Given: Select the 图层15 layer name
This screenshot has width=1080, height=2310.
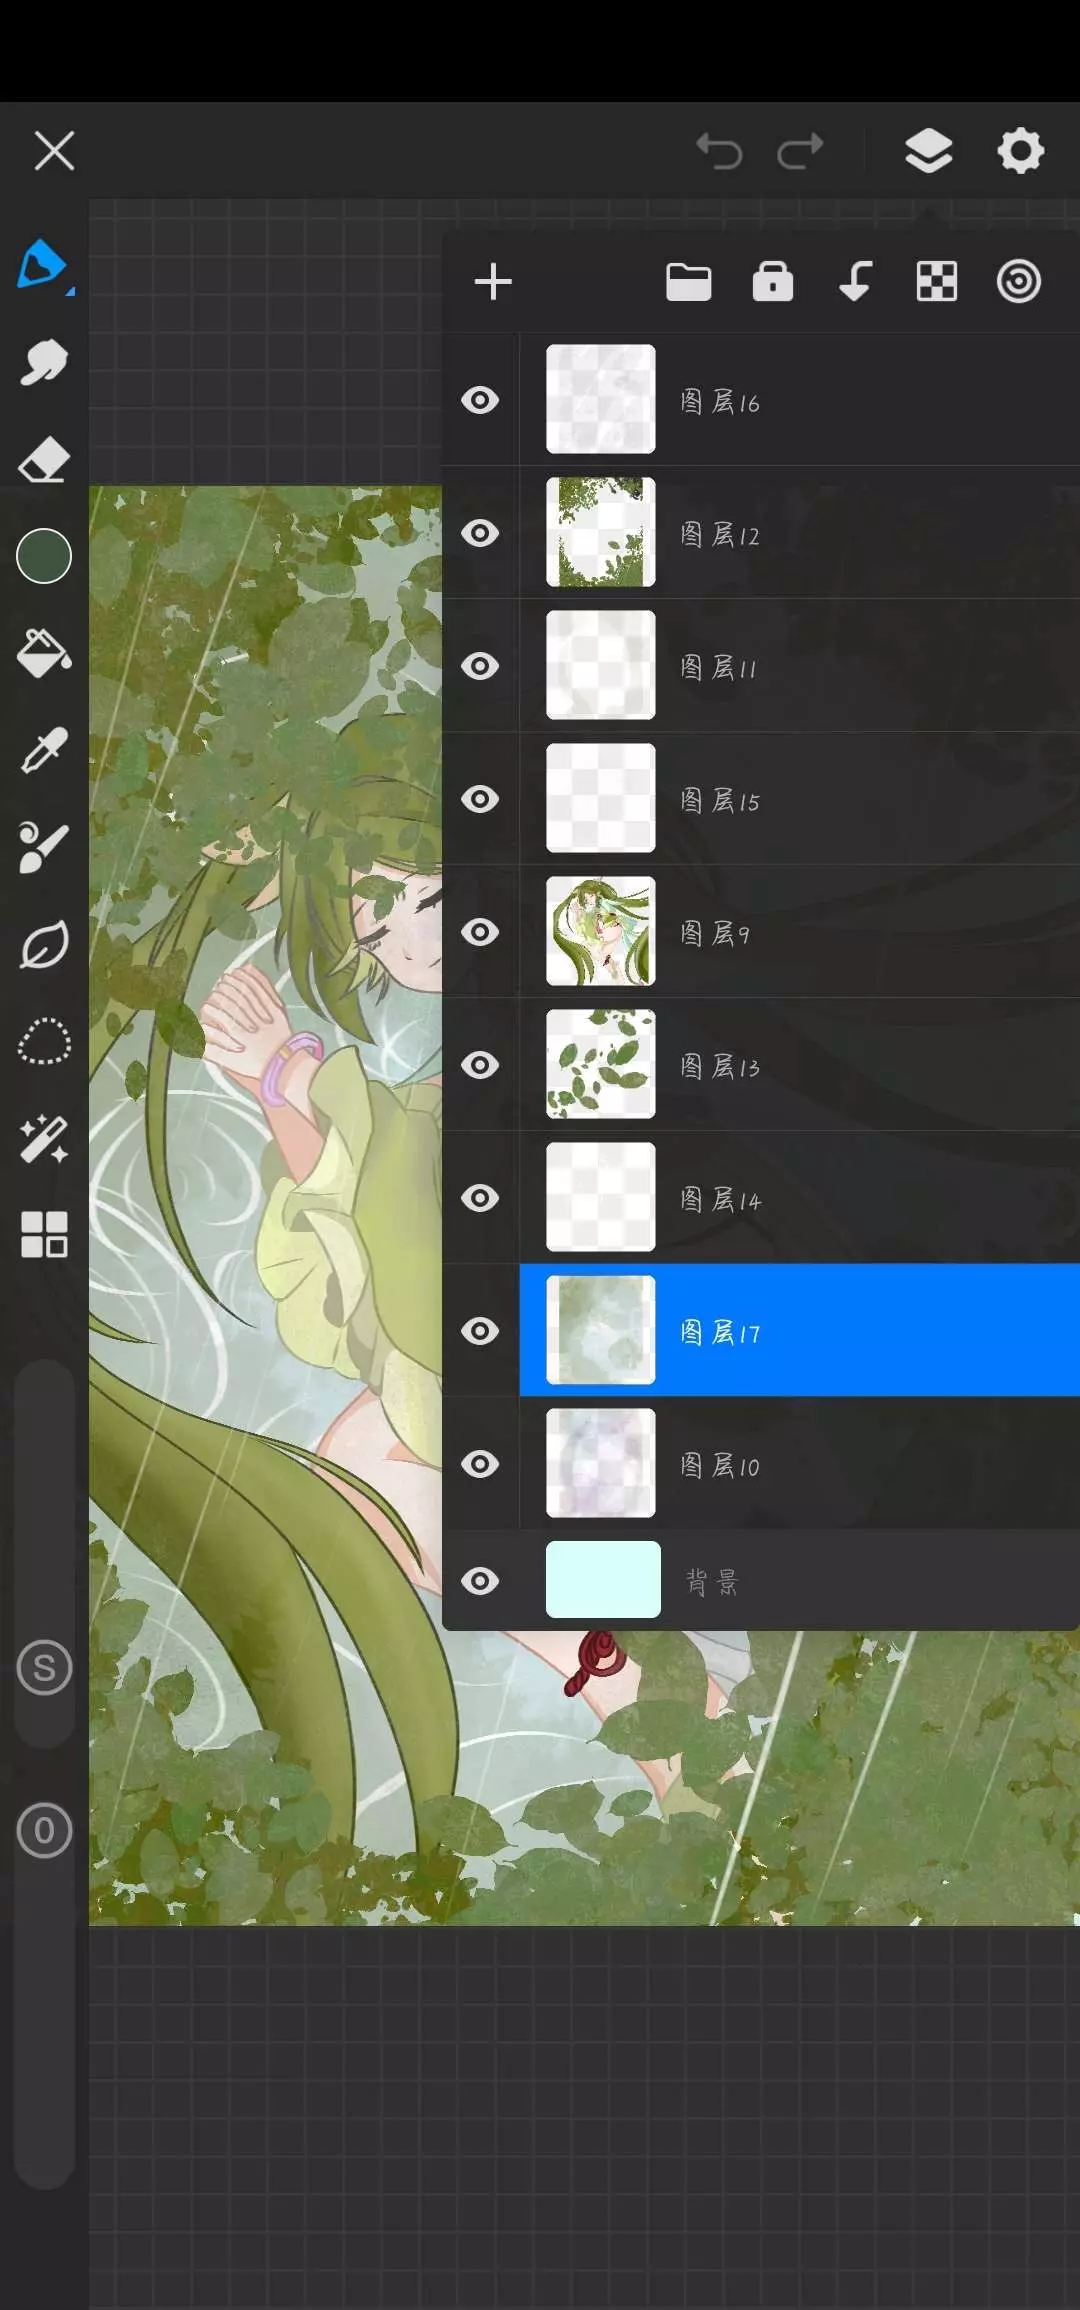Looking at the screenshot, I should coord(720,801).
